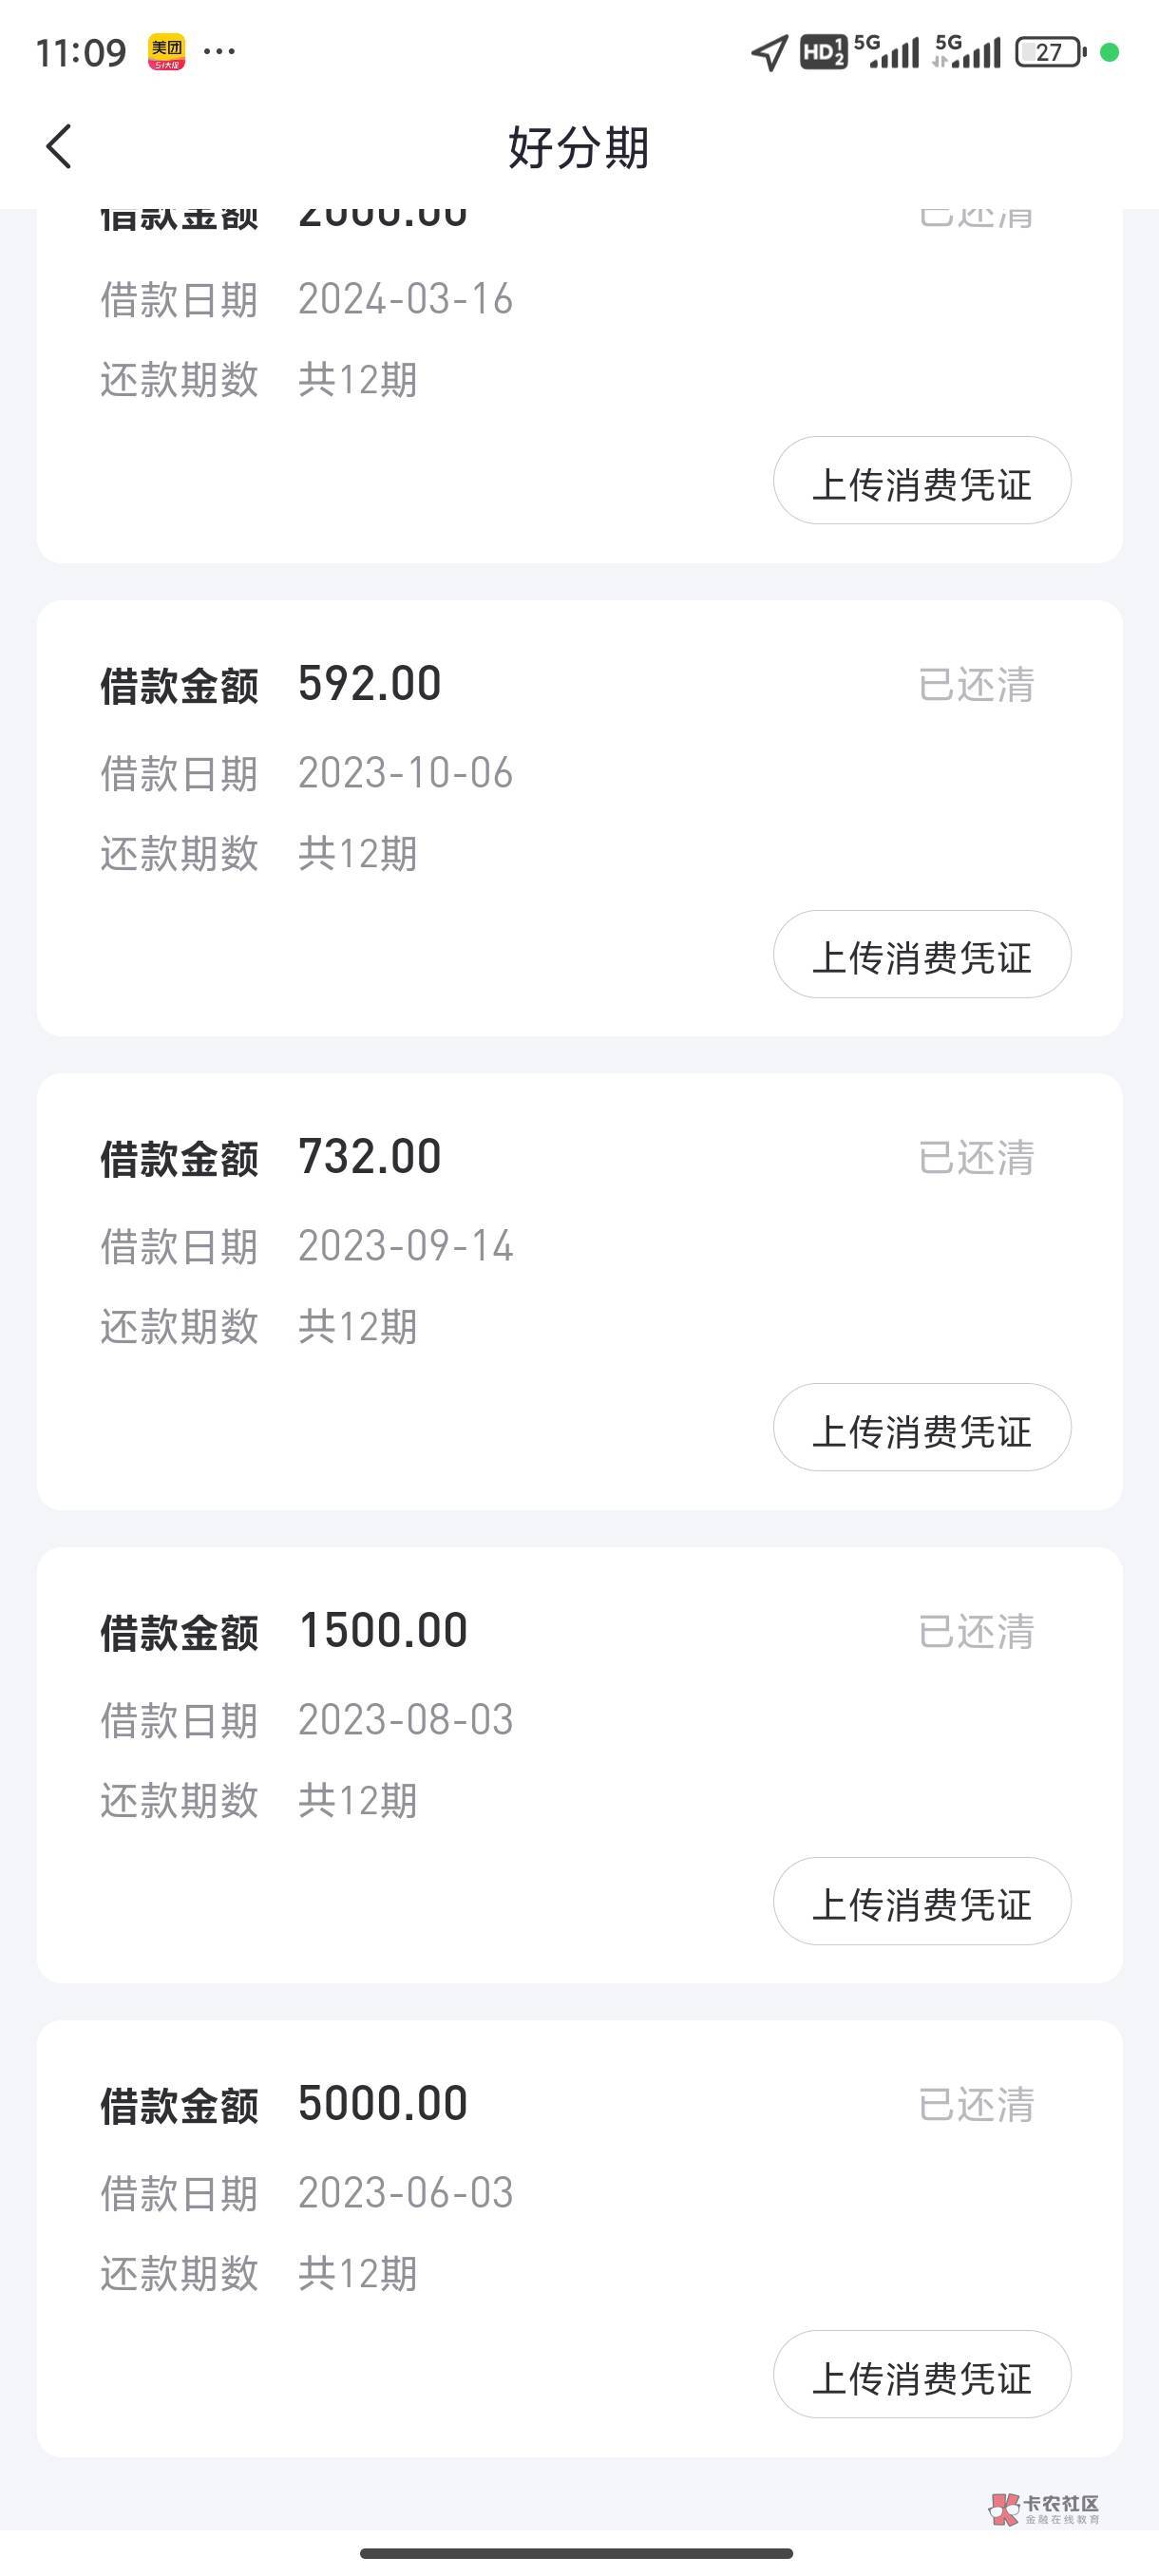Tap the 卡农社区 watermark logo
Screen dimensions: 1159x2576
click(1044, 2508)
